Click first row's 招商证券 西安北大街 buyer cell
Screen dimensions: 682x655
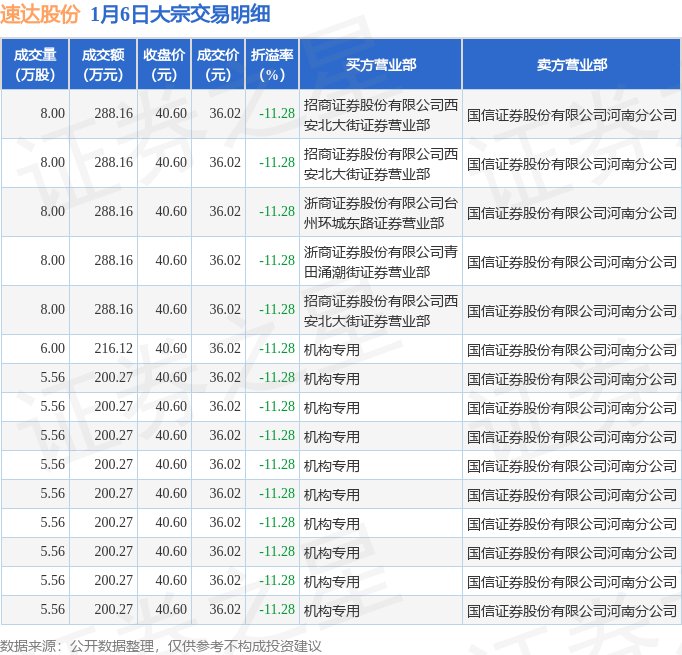pos(380,114)
